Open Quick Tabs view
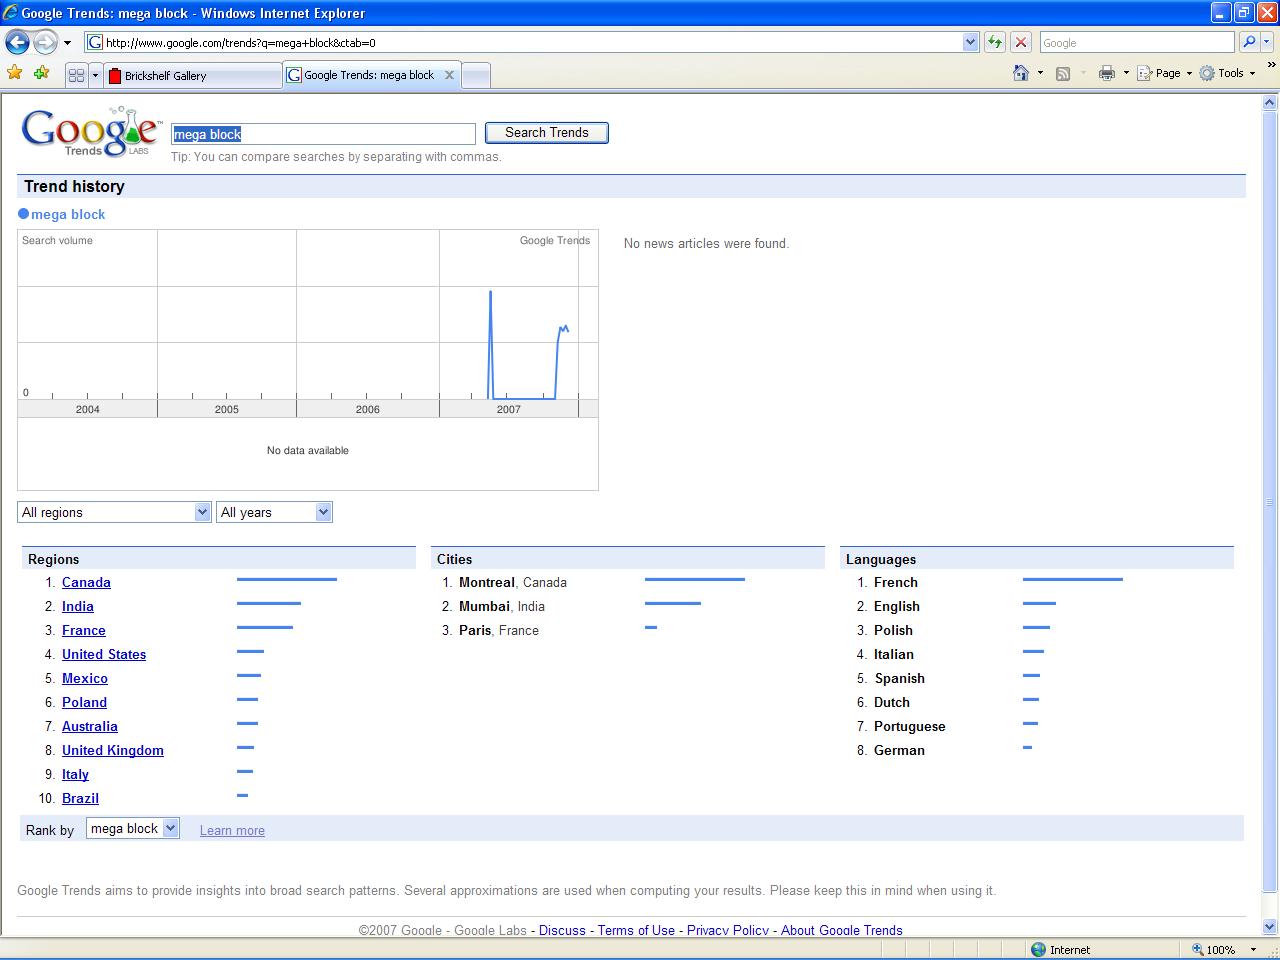Image resolution: width=1280 pixels, height=960 pixels. [79, 74]
